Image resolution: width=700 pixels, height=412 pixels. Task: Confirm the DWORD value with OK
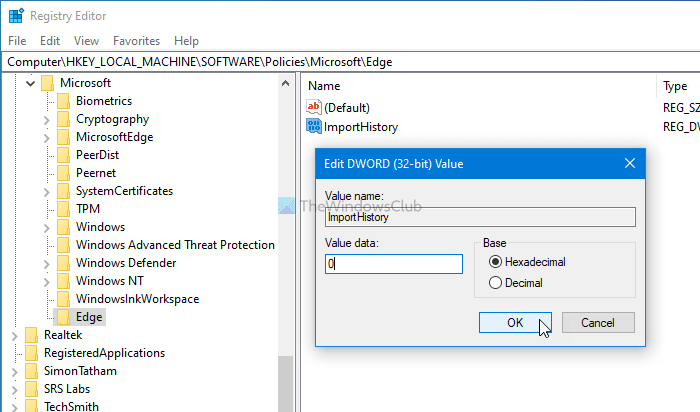[x=515, y=322]
